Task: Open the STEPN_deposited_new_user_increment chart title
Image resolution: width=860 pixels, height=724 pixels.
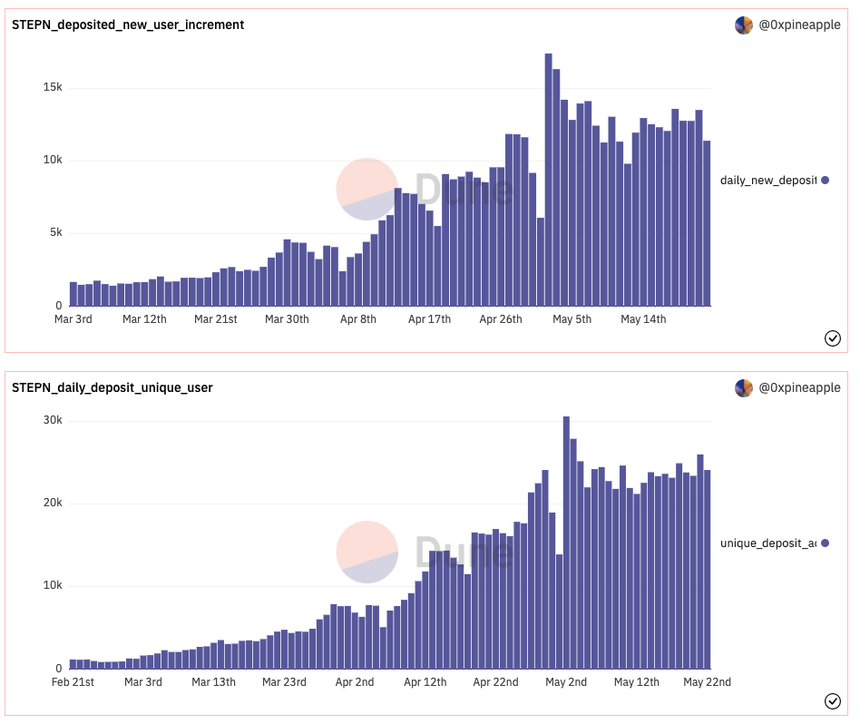Action: click(128, 25)
